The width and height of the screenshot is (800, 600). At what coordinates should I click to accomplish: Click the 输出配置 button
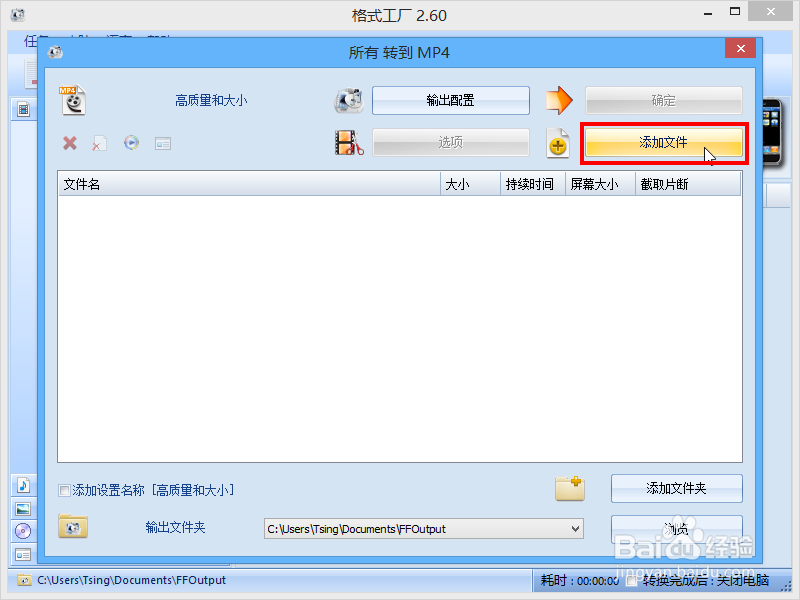451,100
